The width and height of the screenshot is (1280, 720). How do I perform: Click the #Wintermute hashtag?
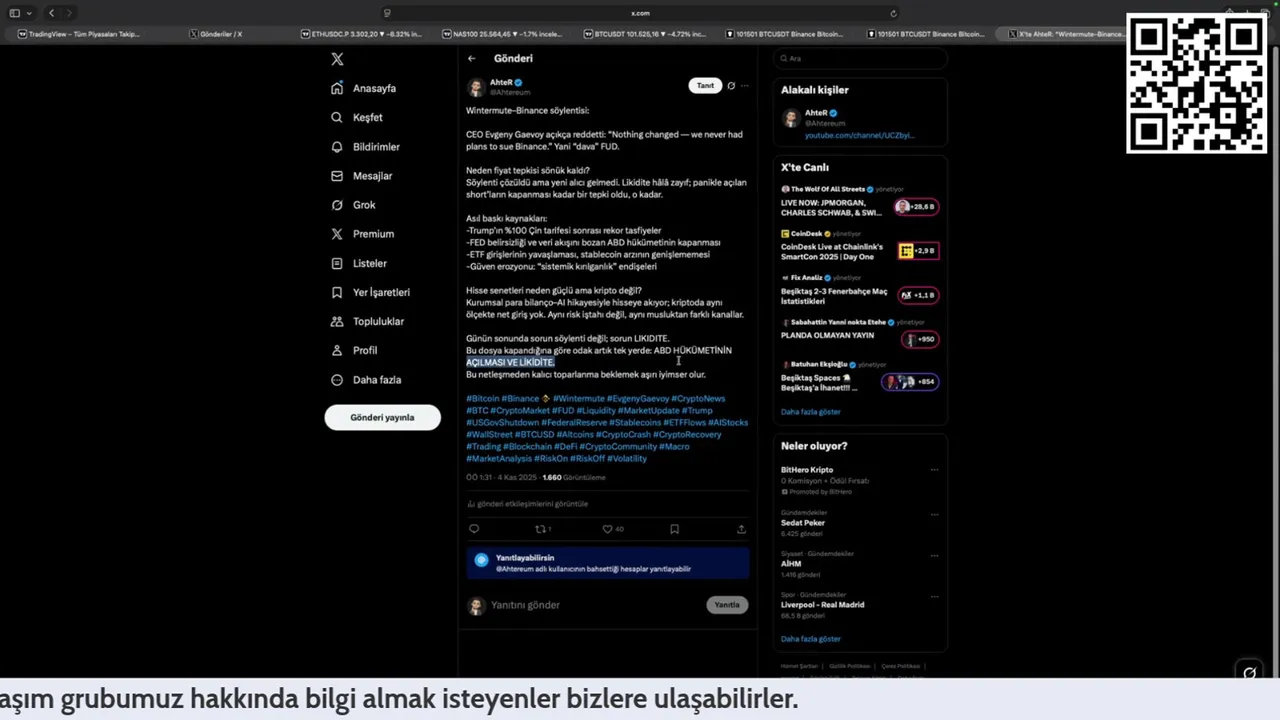coord(578,398)
